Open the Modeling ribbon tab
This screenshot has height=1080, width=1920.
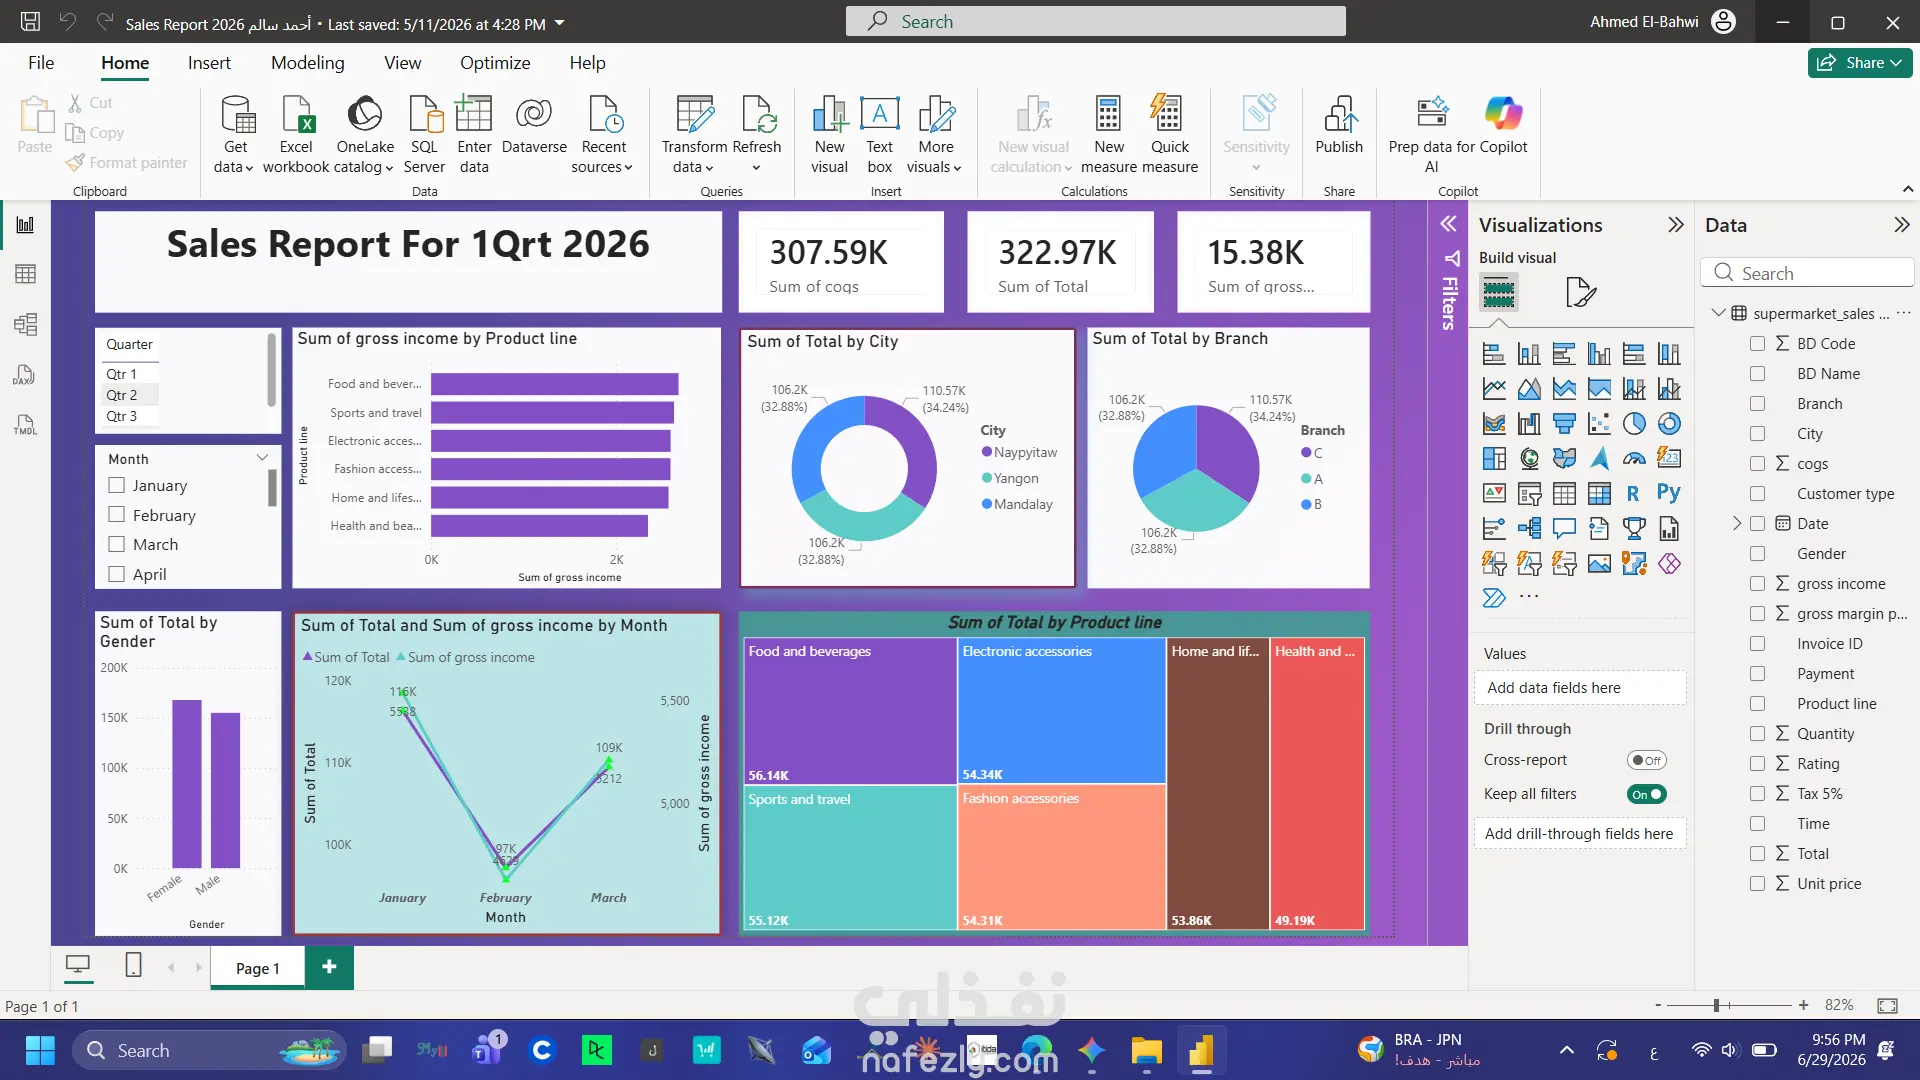307,63
